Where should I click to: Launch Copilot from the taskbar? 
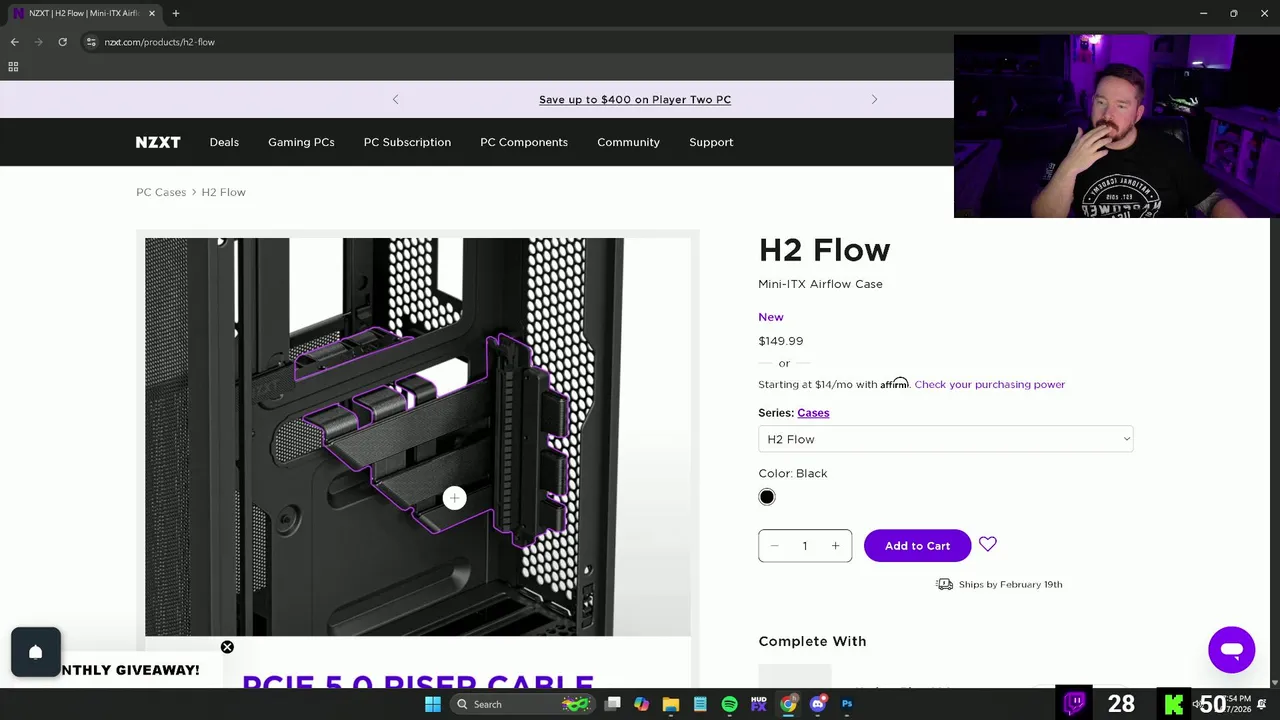click(641, 704)
